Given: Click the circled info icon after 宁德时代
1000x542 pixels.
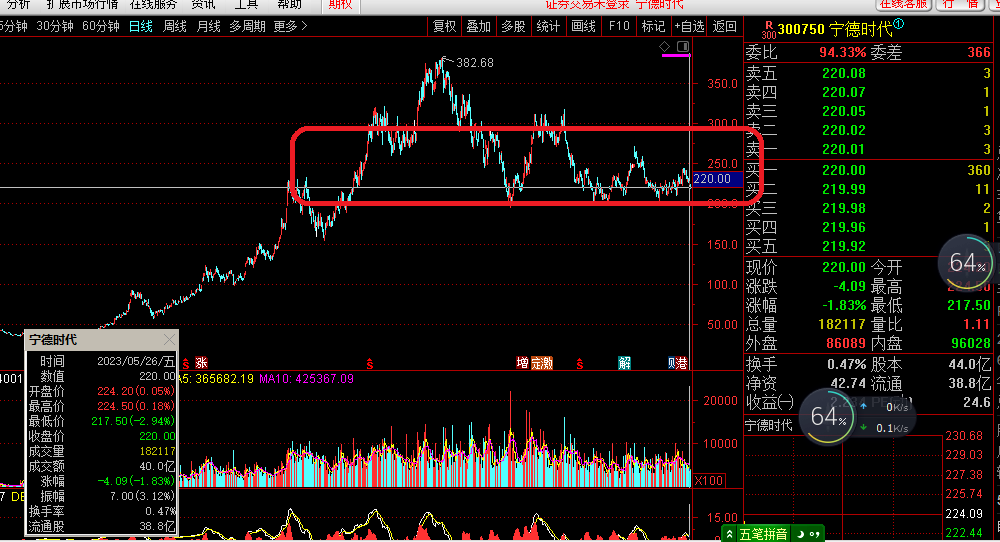Looking at the screenshot, I should click(898, 24).
